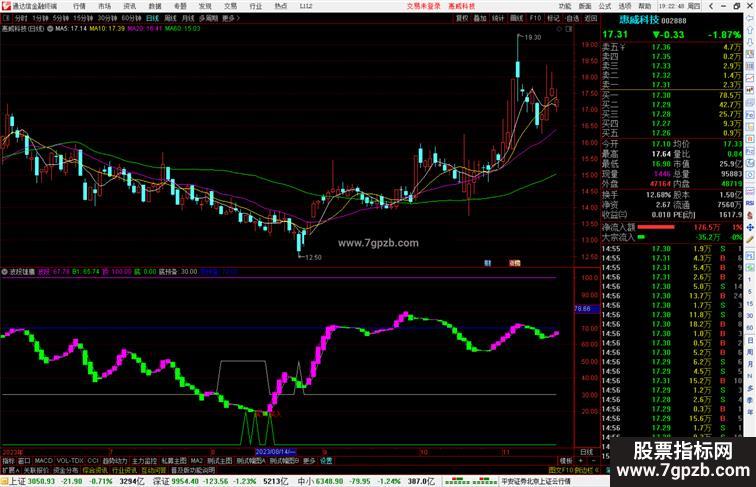The height and width of the screenshot is (487, 756).
Task: Open the 资金分布 tab
Action: click(x=66, y=470)
